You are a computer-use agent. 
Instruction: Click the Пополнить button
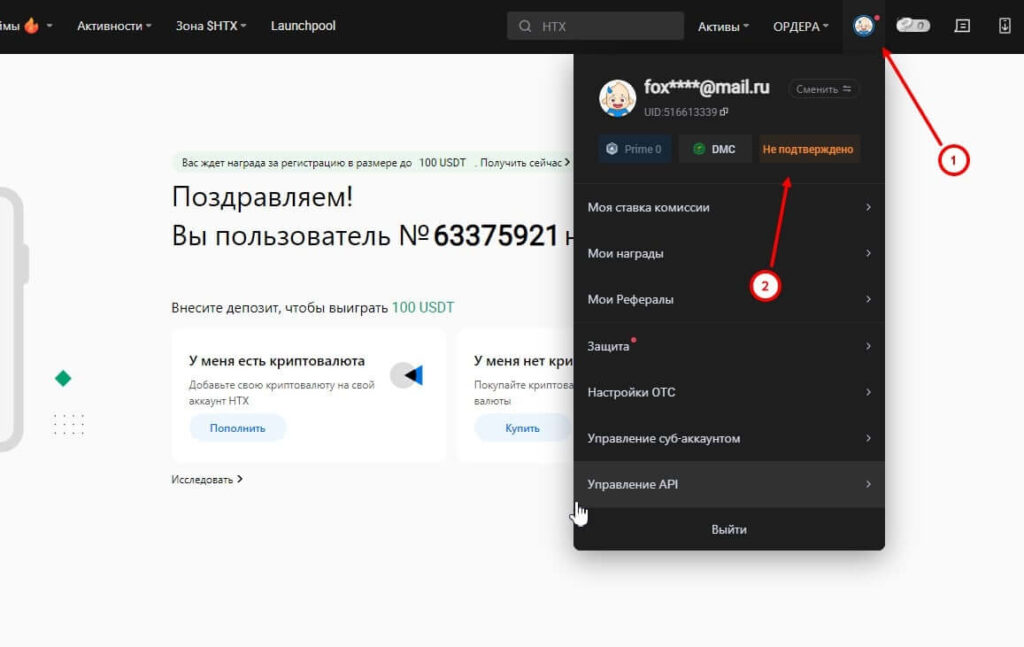(238, 428)
